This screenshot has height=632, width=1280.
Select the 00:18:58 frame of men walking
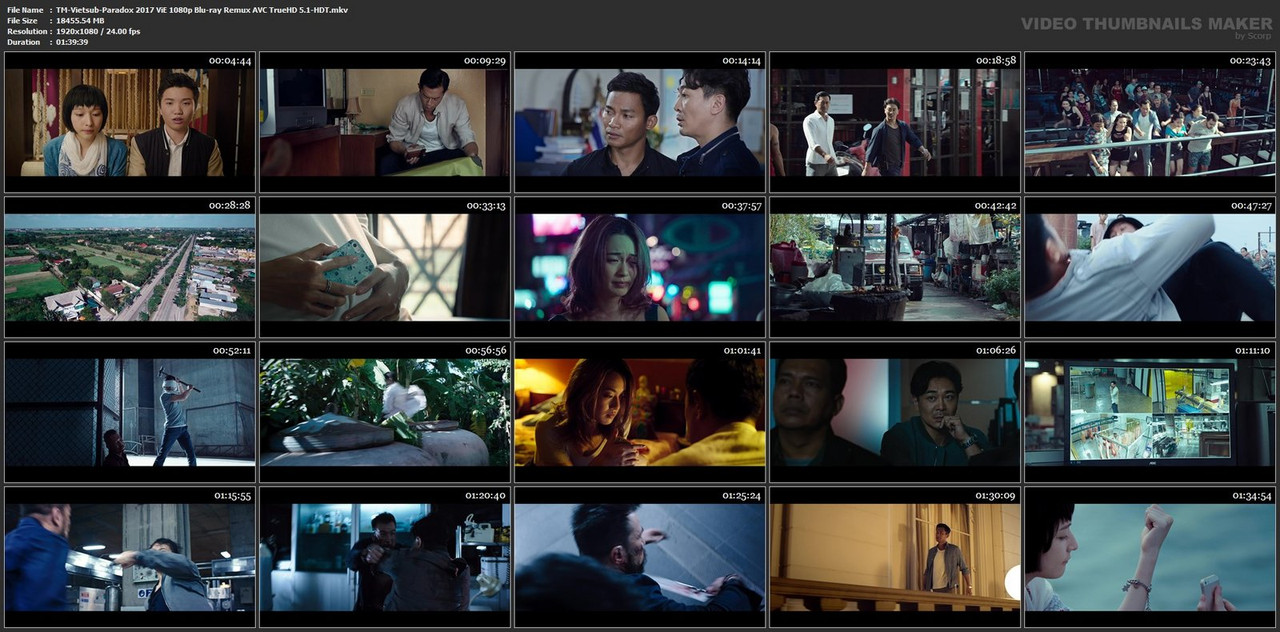coord(895,122)
